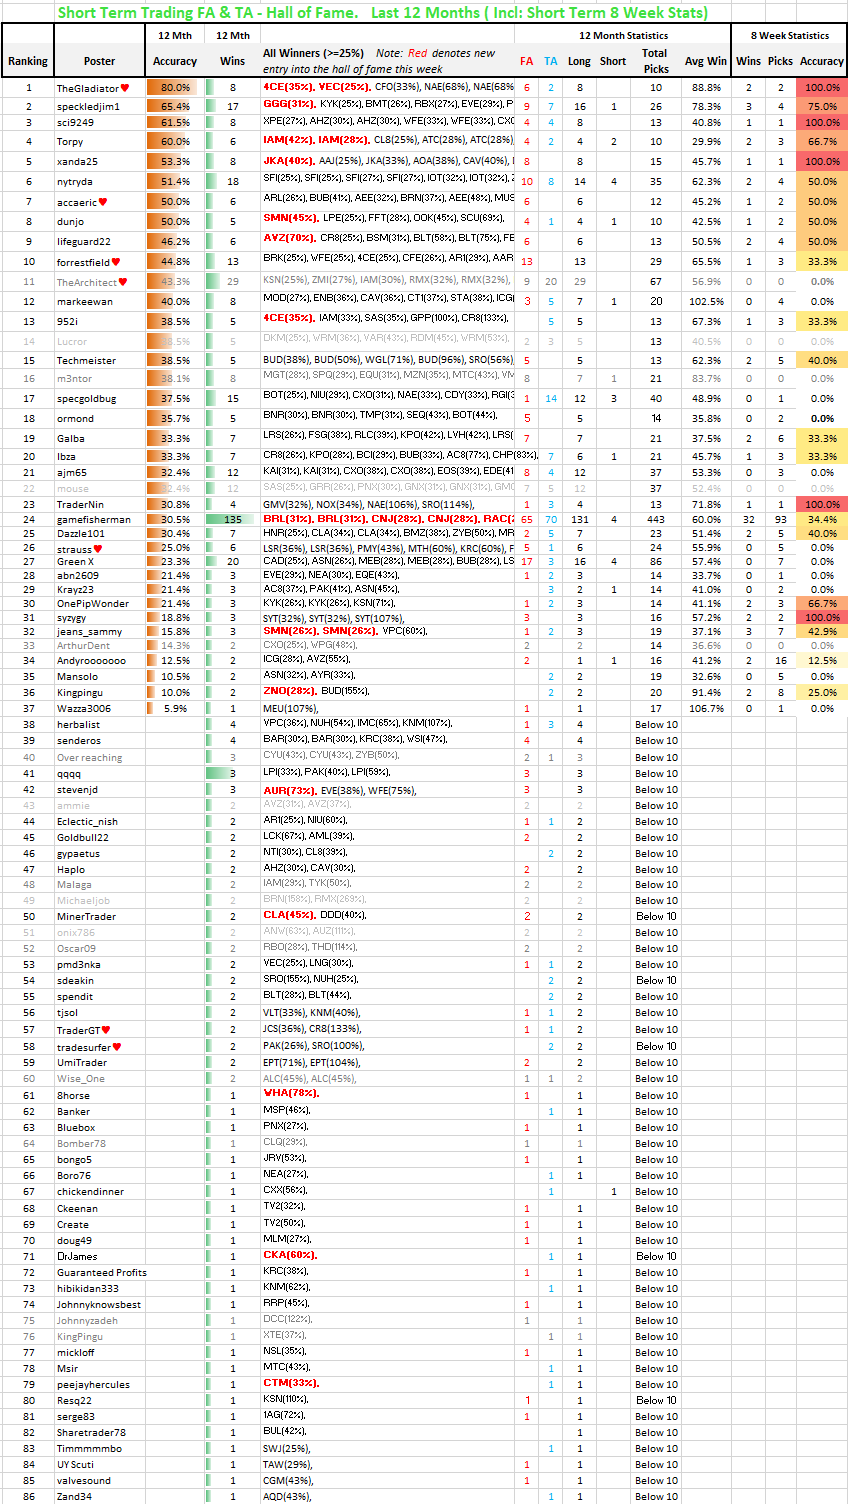The image size is (848, 1504).
Task: Click poster name '952i'
Action: 66,322
